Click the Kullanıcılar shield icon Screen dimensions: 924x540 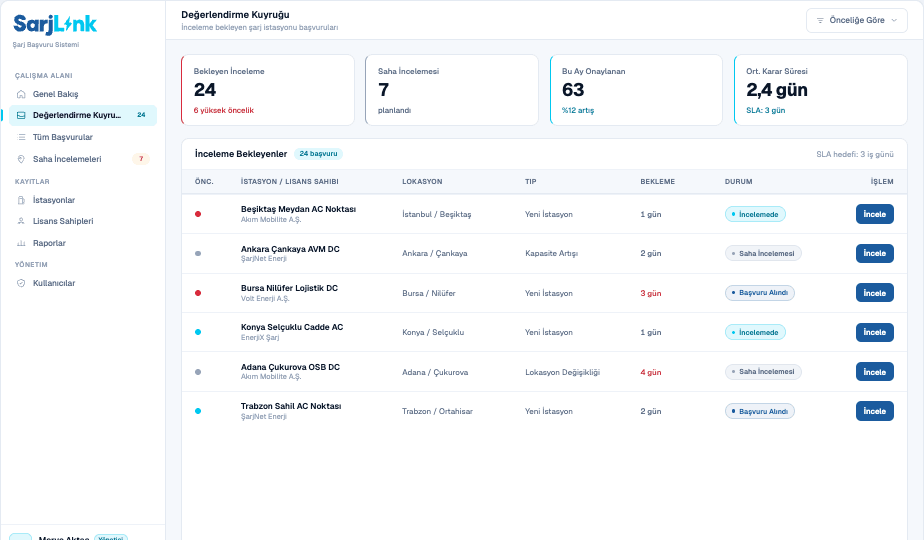point(21,283)
